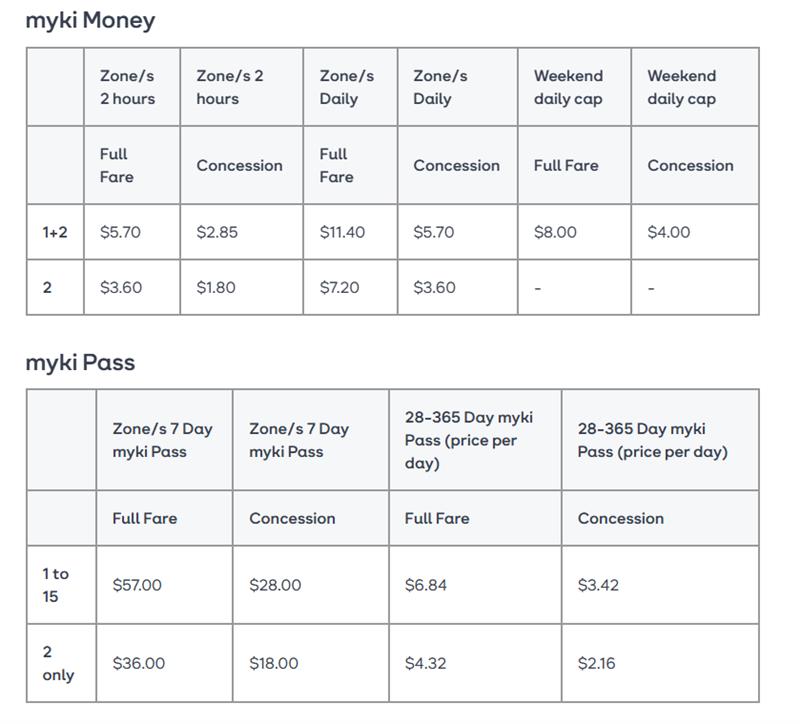The width and height of the screenshot is (800, 724).
Task: Select the $28.00 concession pass cell
Action: point(275,585)
